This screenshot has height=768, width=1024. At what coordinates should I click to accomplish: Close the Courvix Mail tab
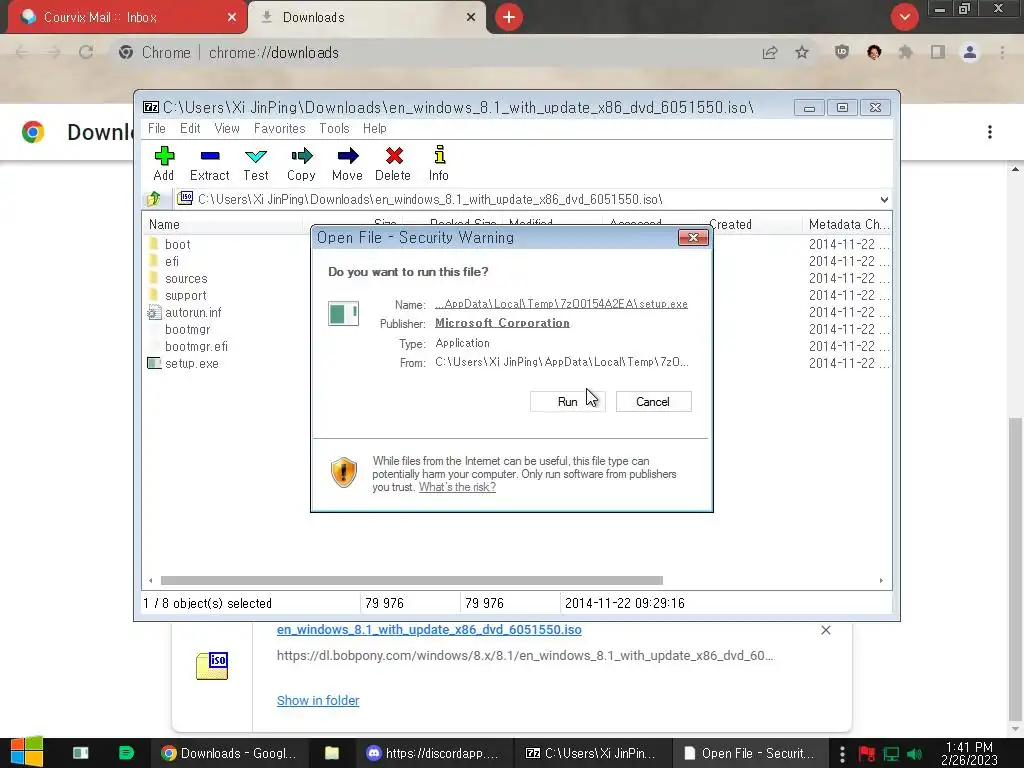point(232,17)
